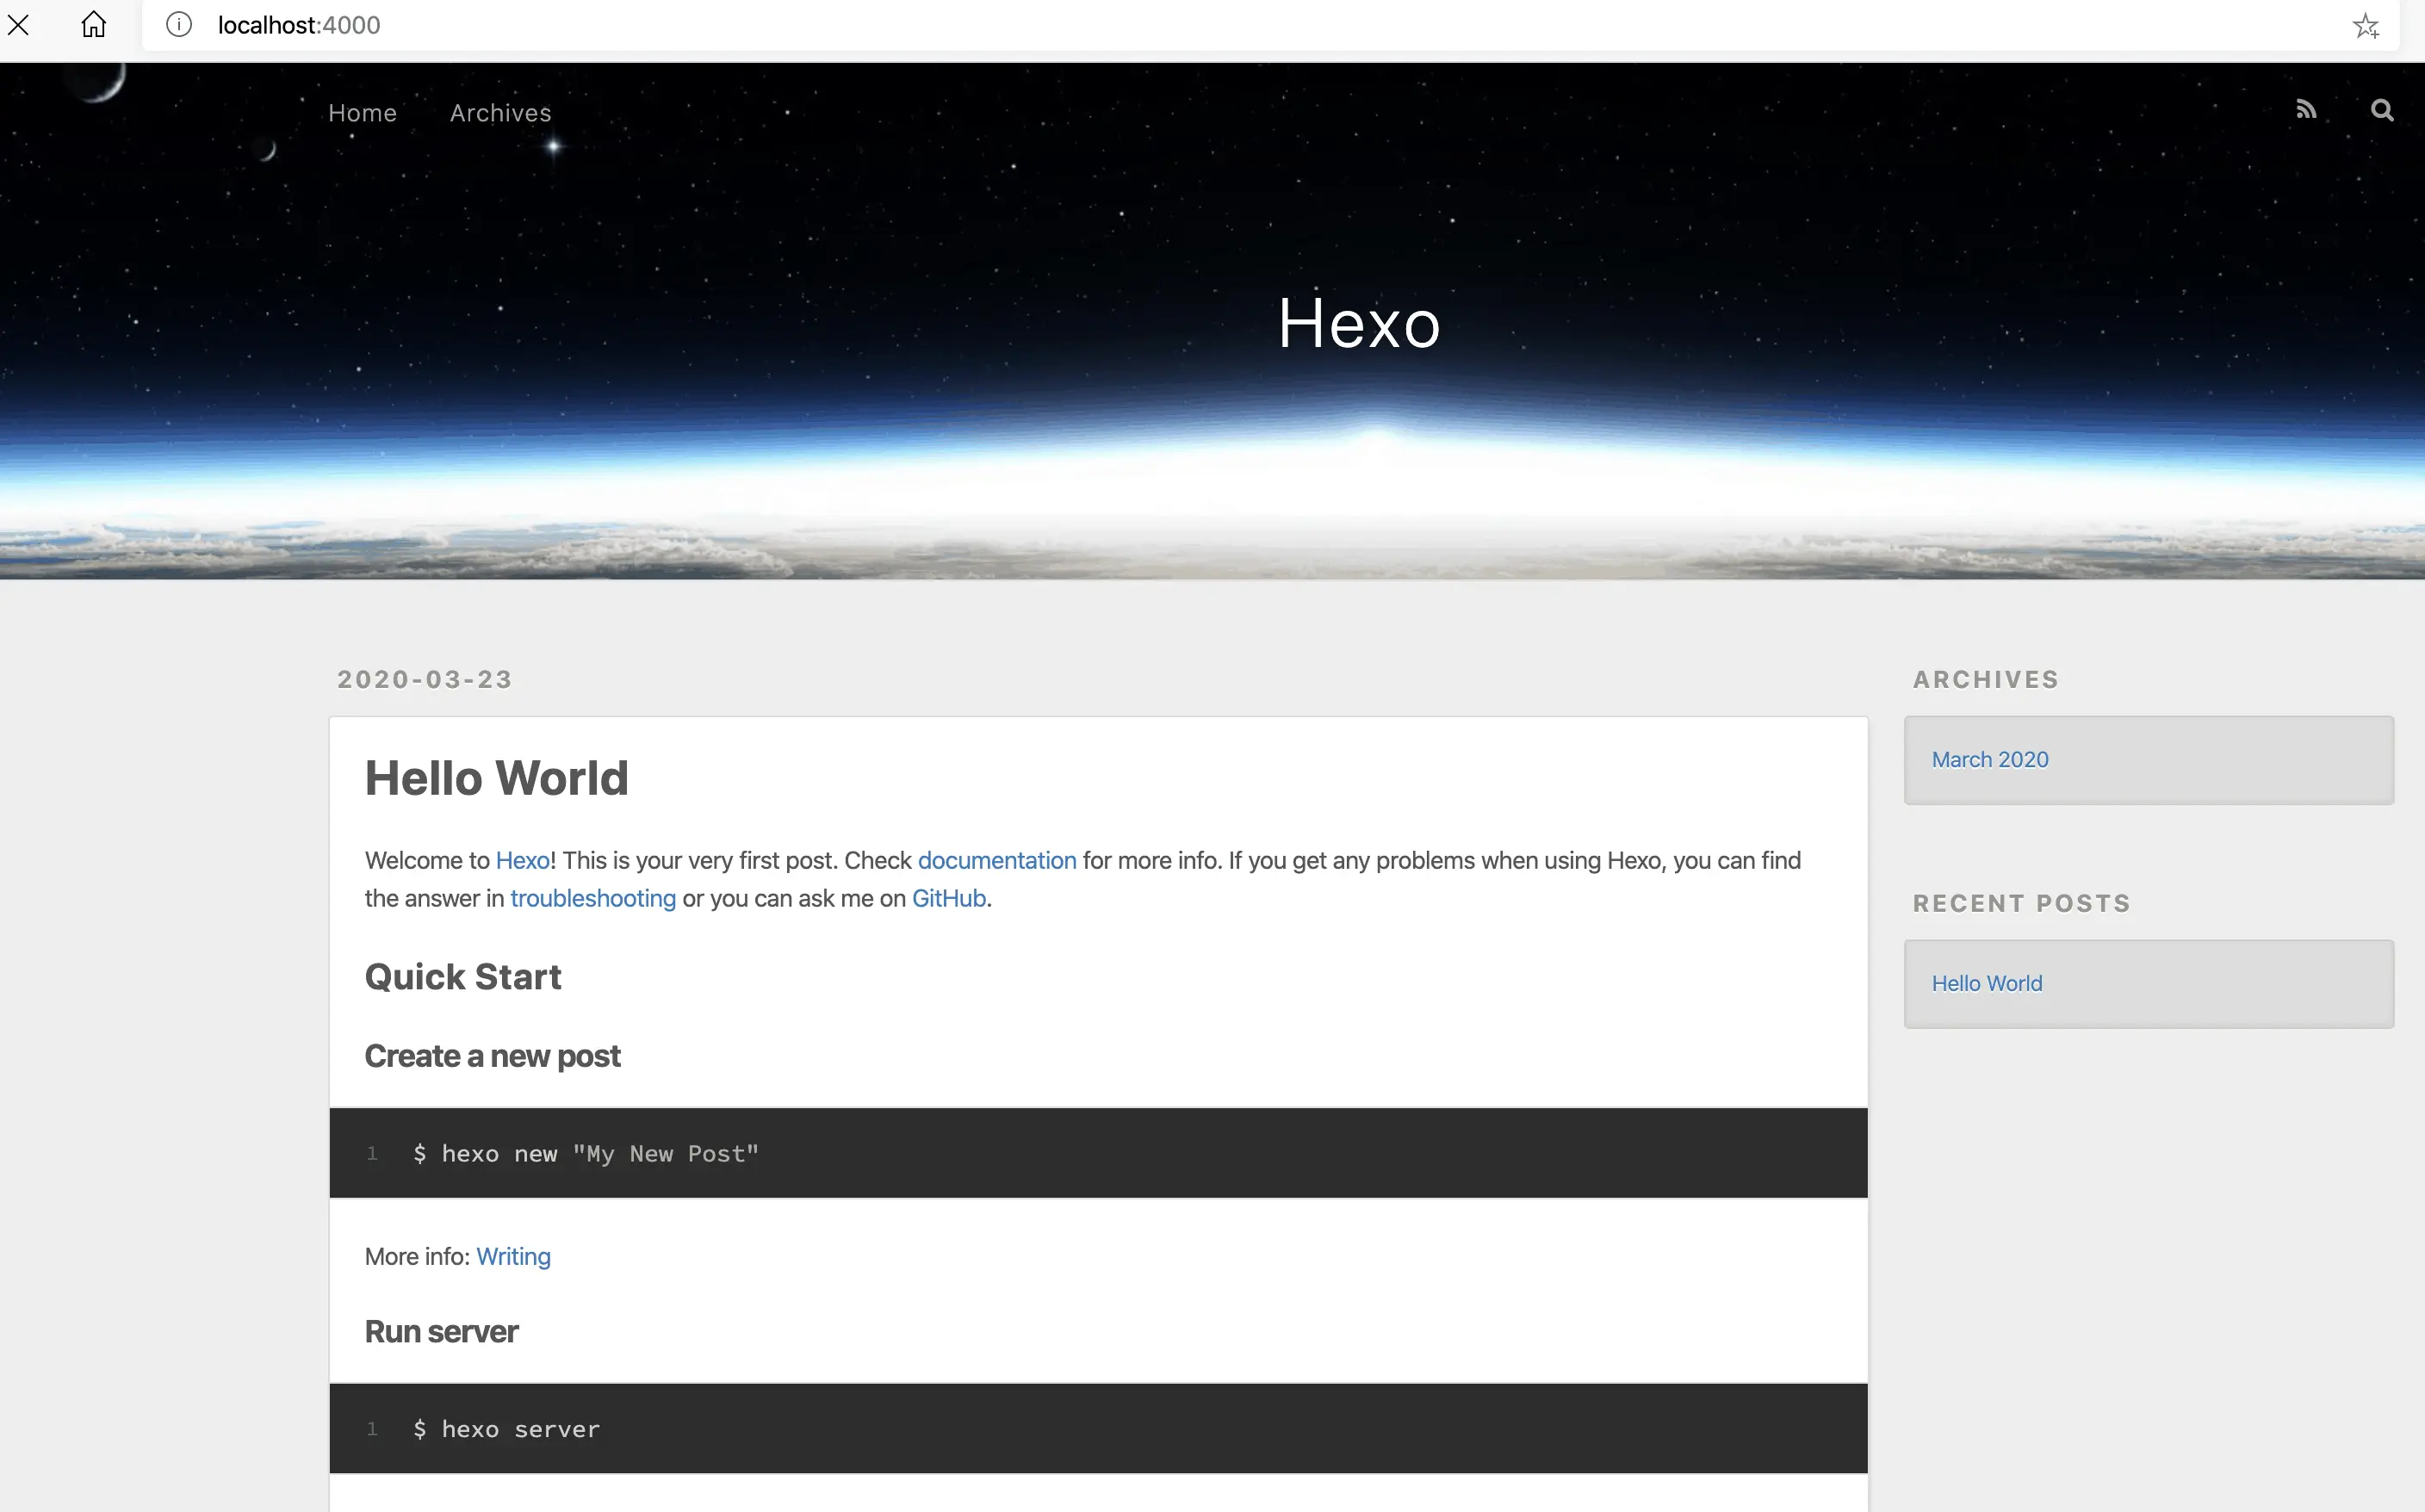Follow the troubleshooting link
Viewport: 2425px width, 1512px height.
click(593, 898)
